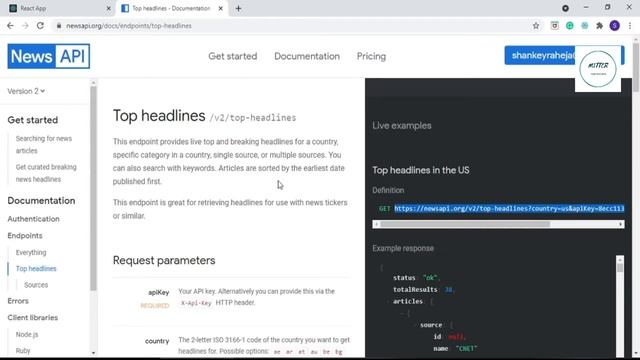Click the Example response label
The width and height of the screenshot is (640, 360).
(403, 248)
